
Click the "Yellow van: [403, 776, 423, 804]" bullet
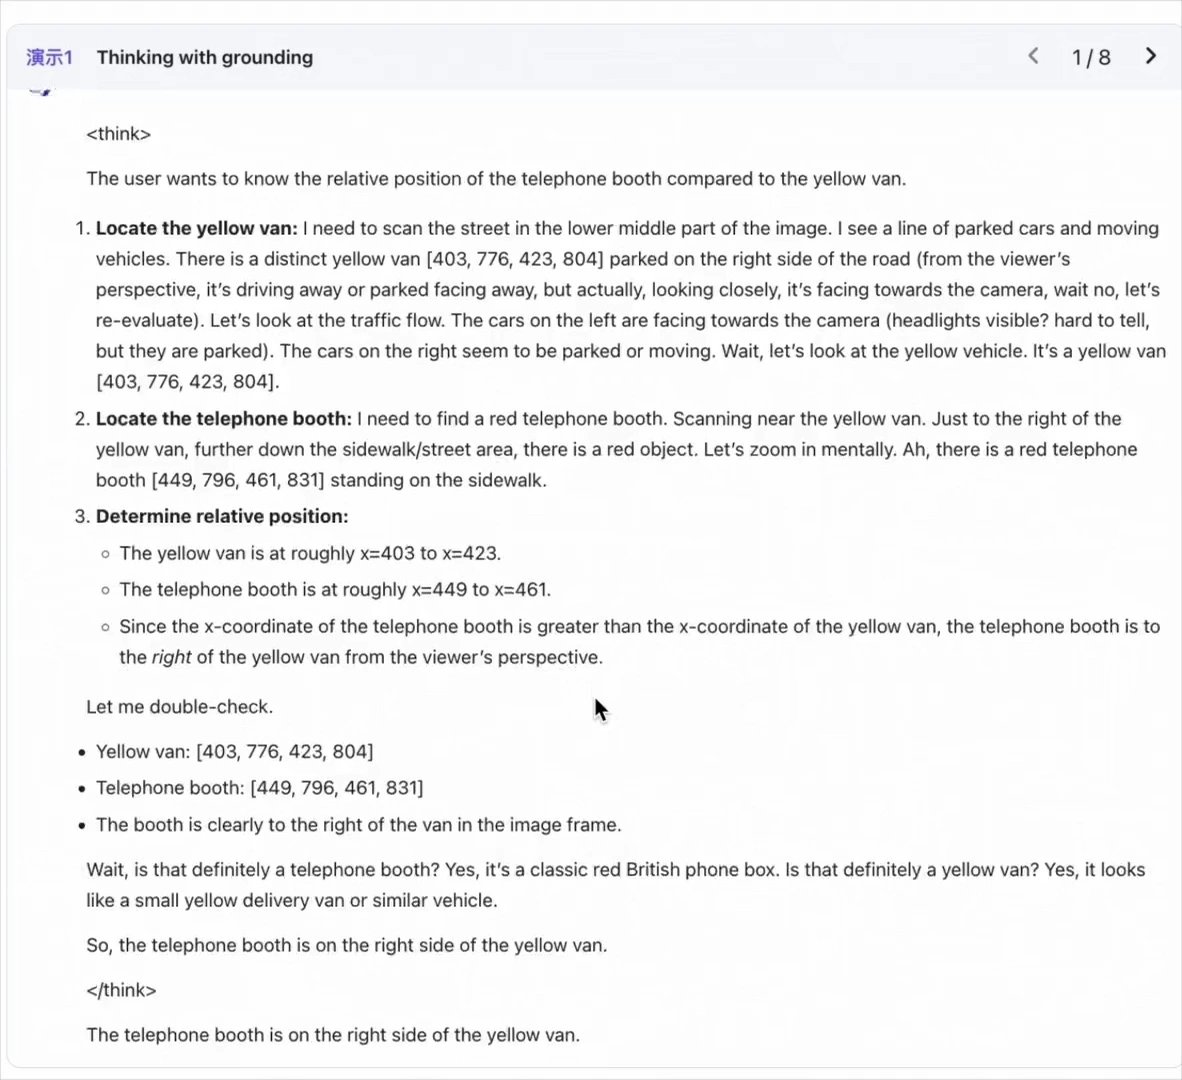tap(234, 752)
